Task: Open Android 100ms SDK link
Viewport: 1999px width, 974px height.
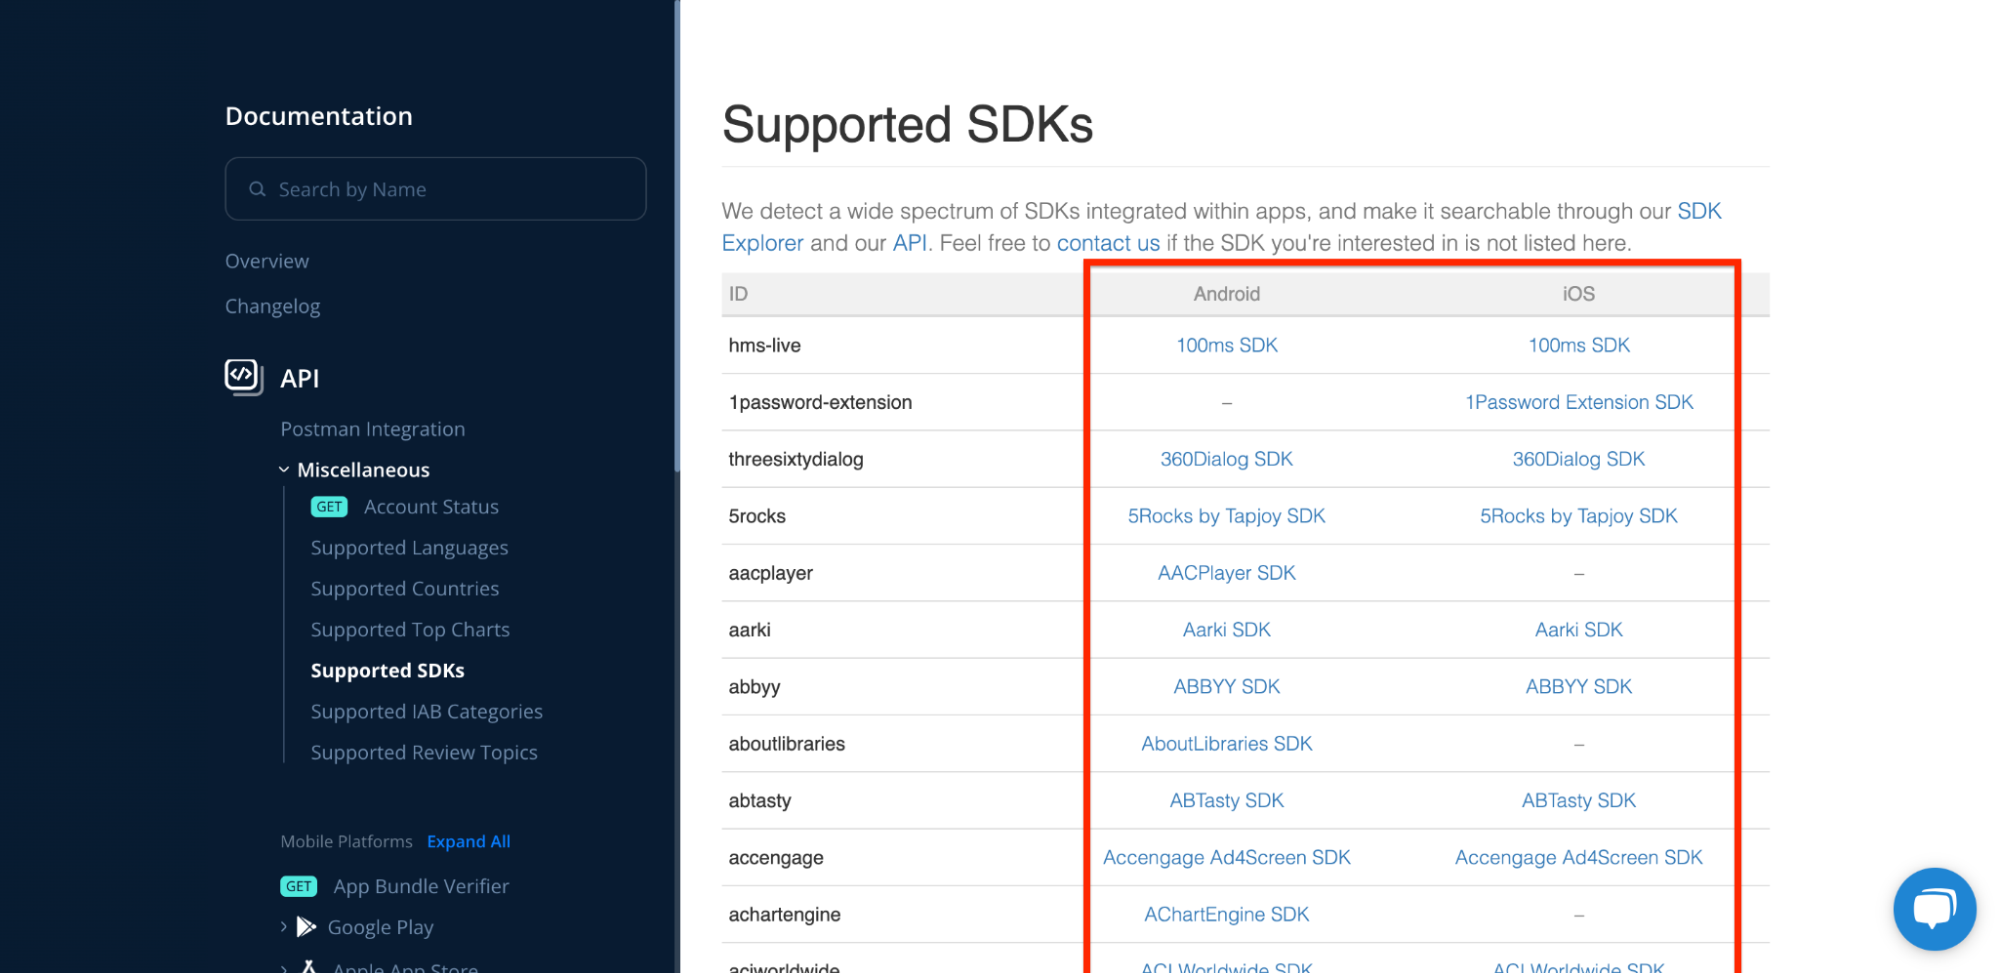Action: click(1227, 345)
